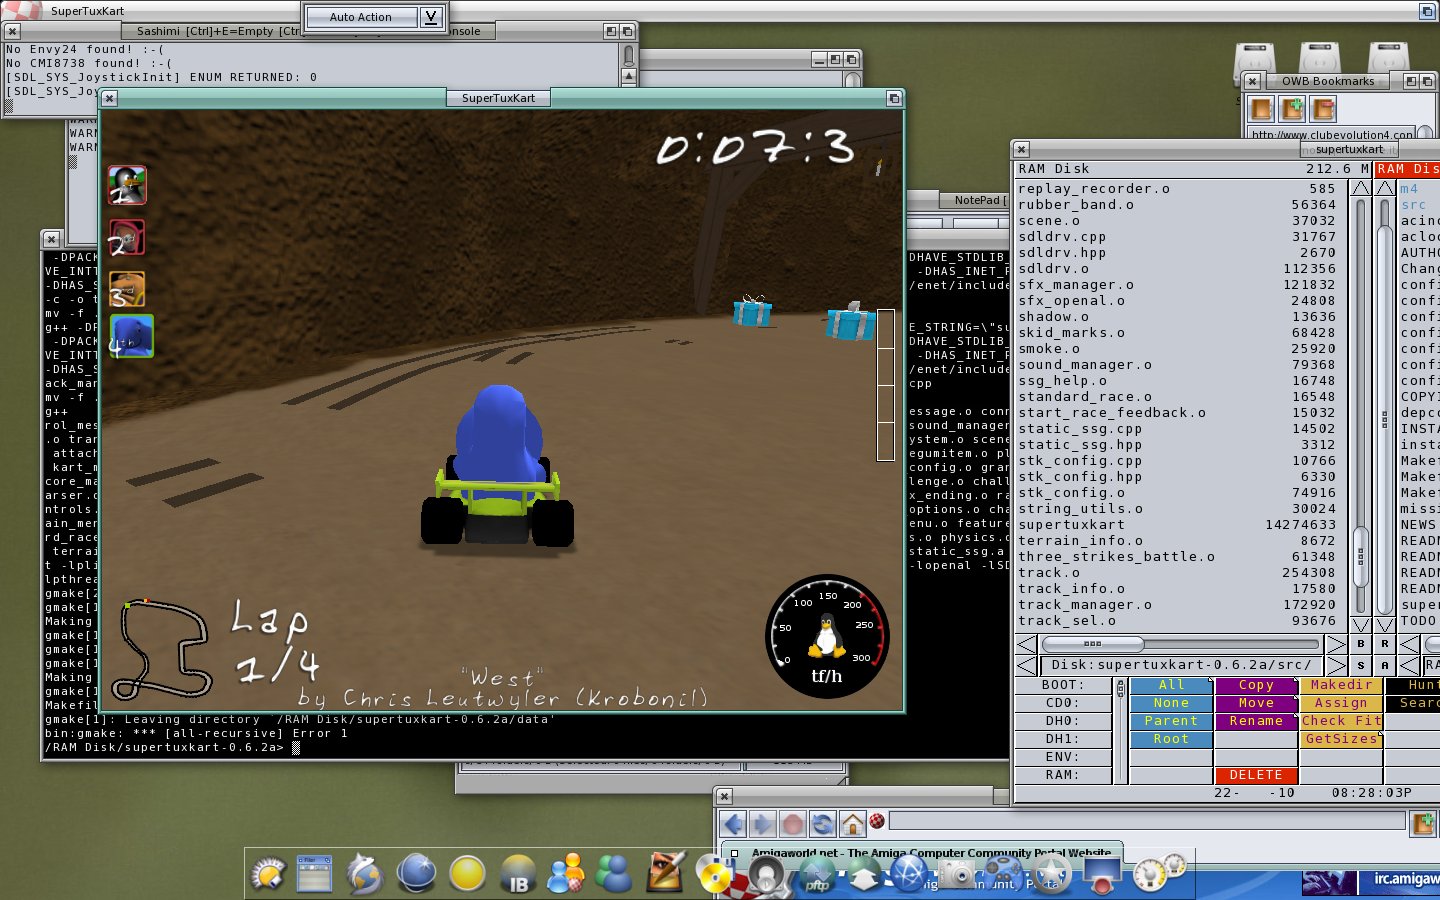Click the red DELETE button
The height and width of the screenshot is (900, 1440).
[x=1256, y=775]
